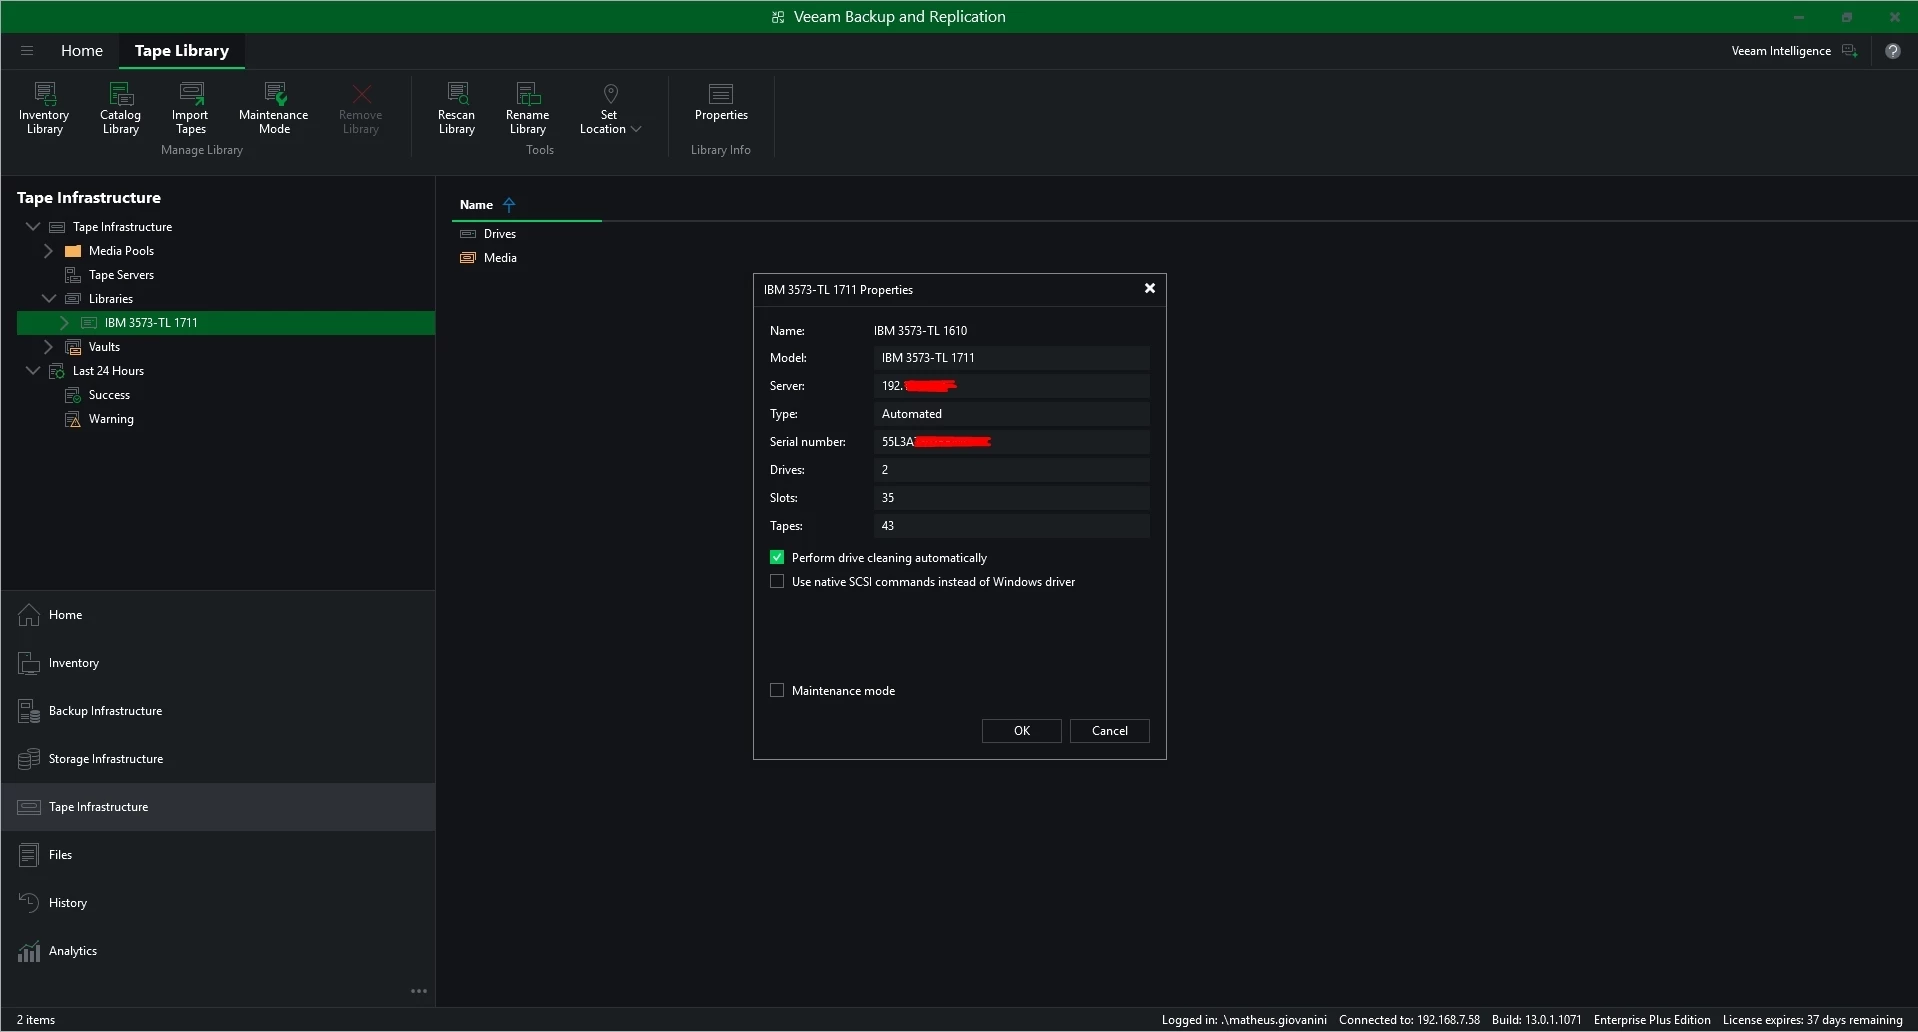Go to Home navigation view

(218, 615)
